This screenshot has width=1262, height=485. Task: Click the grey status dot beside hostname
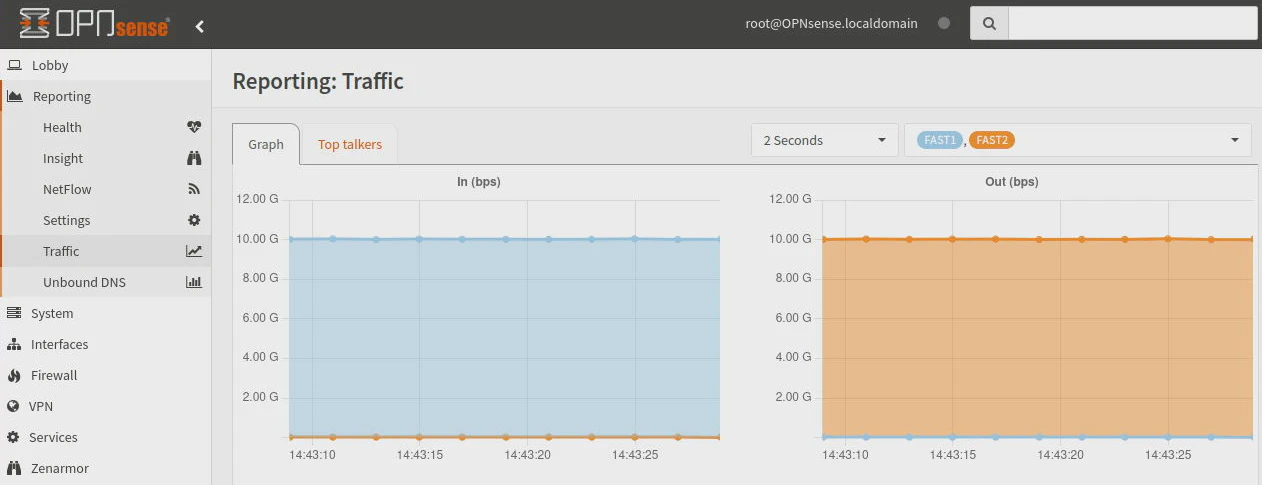[944, 24]
